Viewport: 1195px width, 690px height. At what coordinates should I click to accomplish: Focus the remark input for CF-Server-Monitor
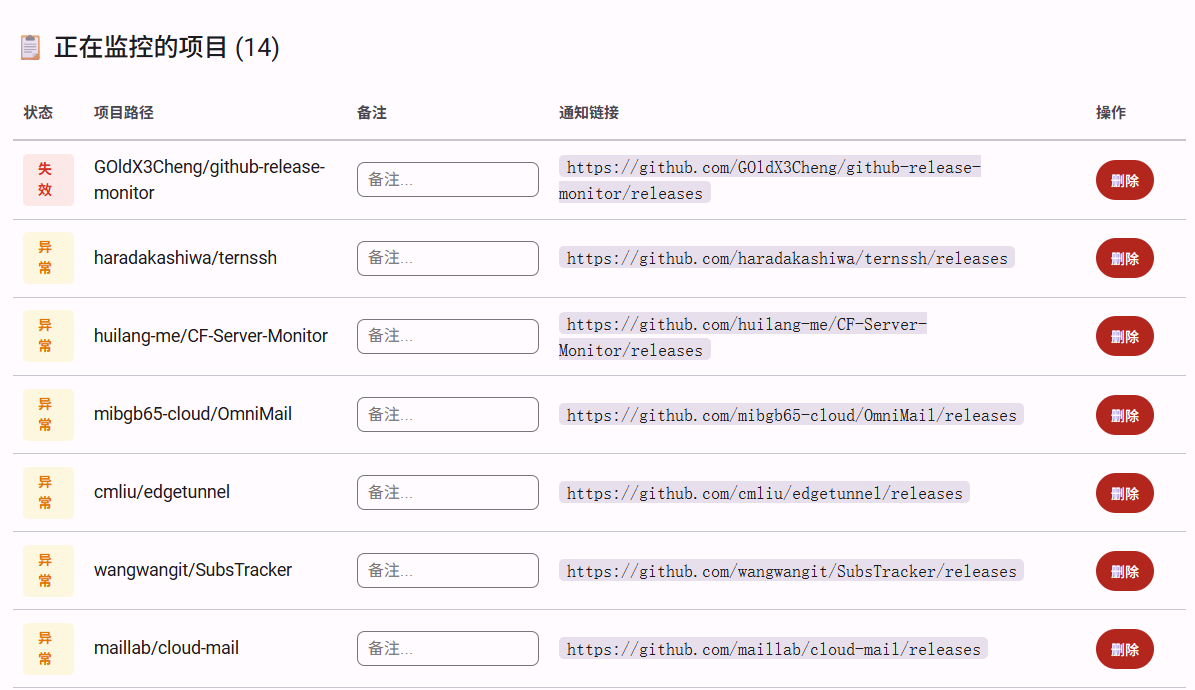pyautogui.click(x=447, y=336)
